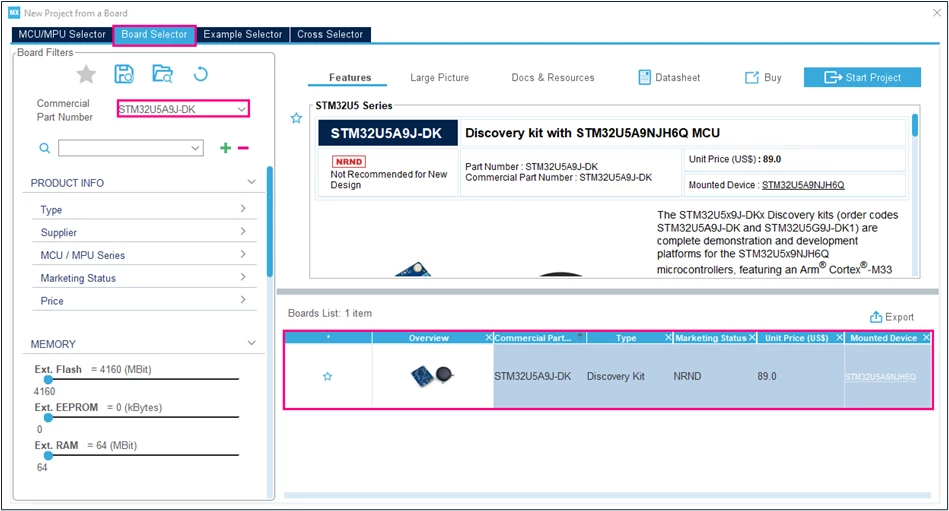Click the filters panel vertical scrollbar

[270, 221]
